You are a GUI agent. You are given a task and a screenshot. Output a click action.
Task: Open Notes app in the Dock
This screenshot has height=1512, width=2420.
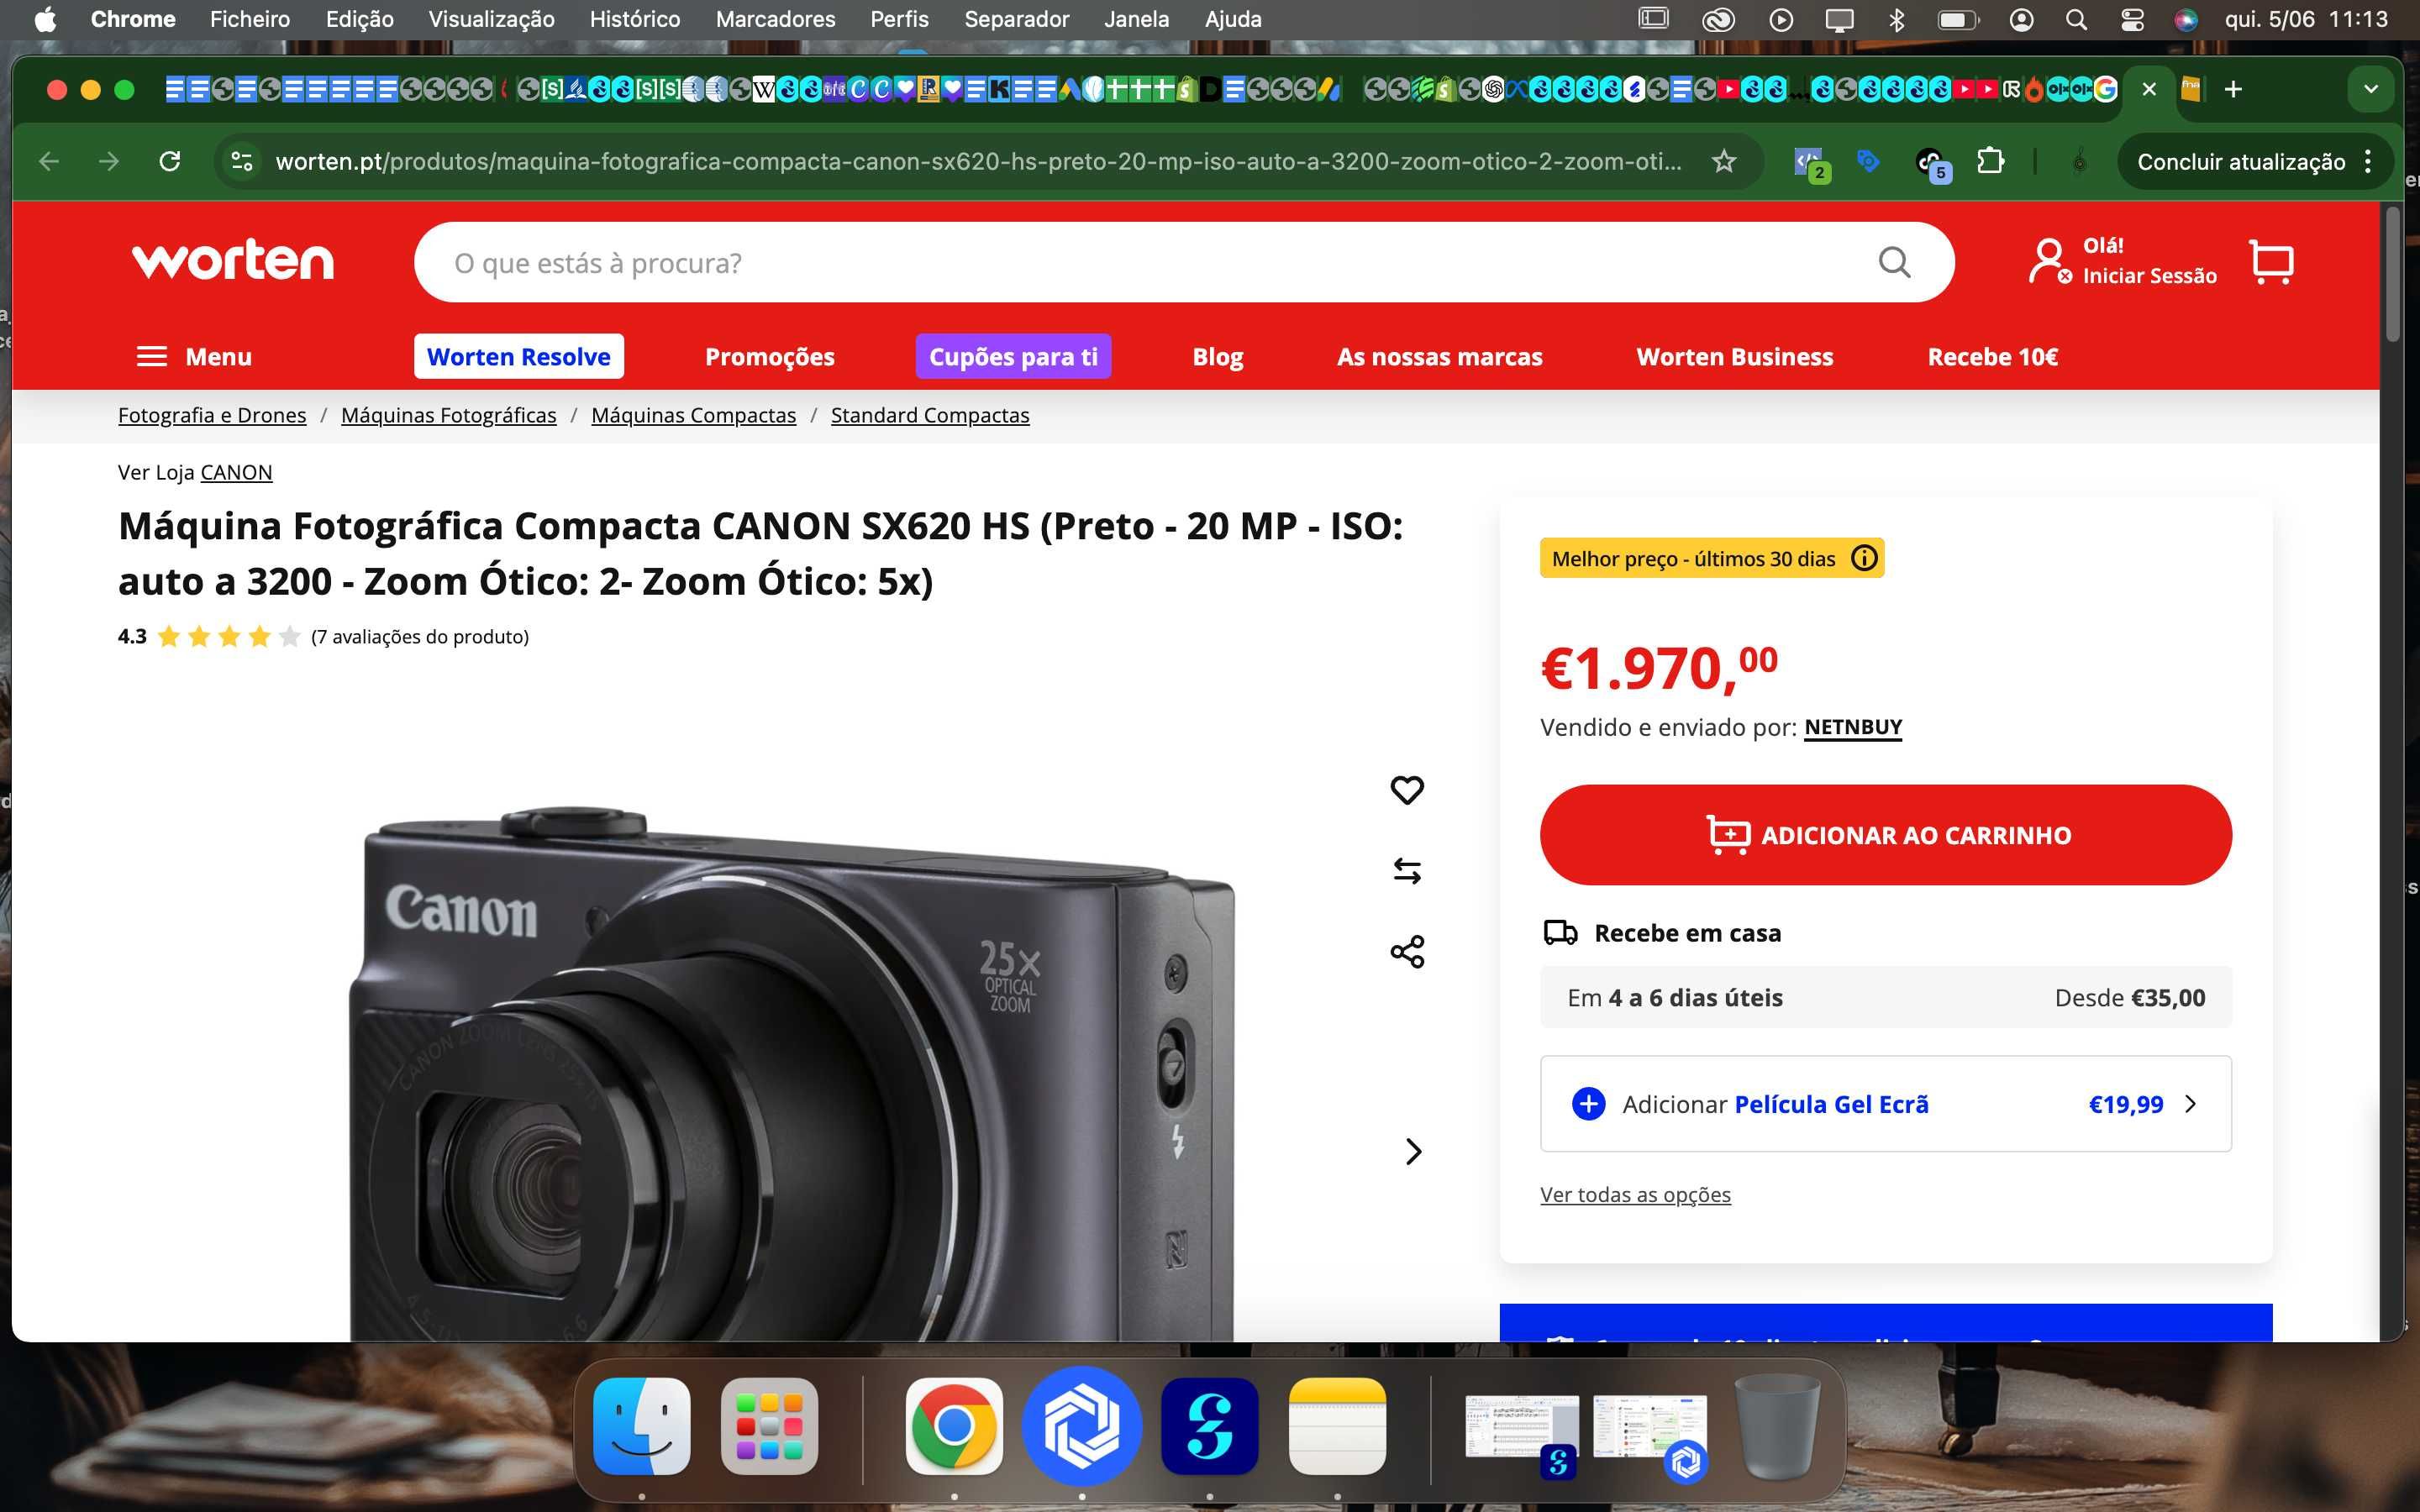pos(1337,1426)
